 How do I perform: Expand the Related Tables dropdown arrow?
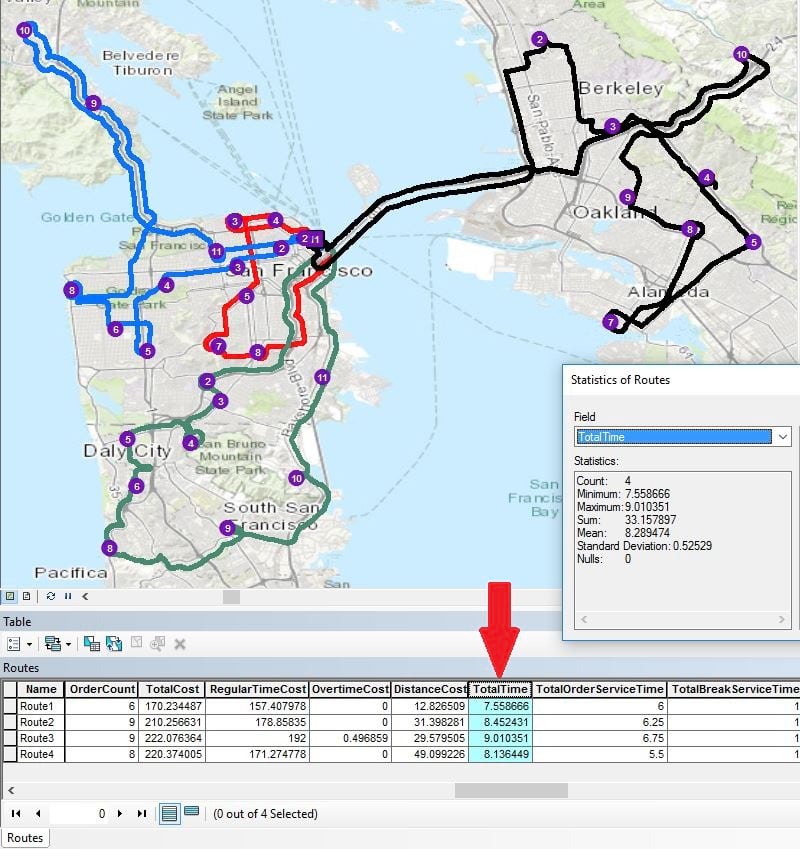click(67, 643)
